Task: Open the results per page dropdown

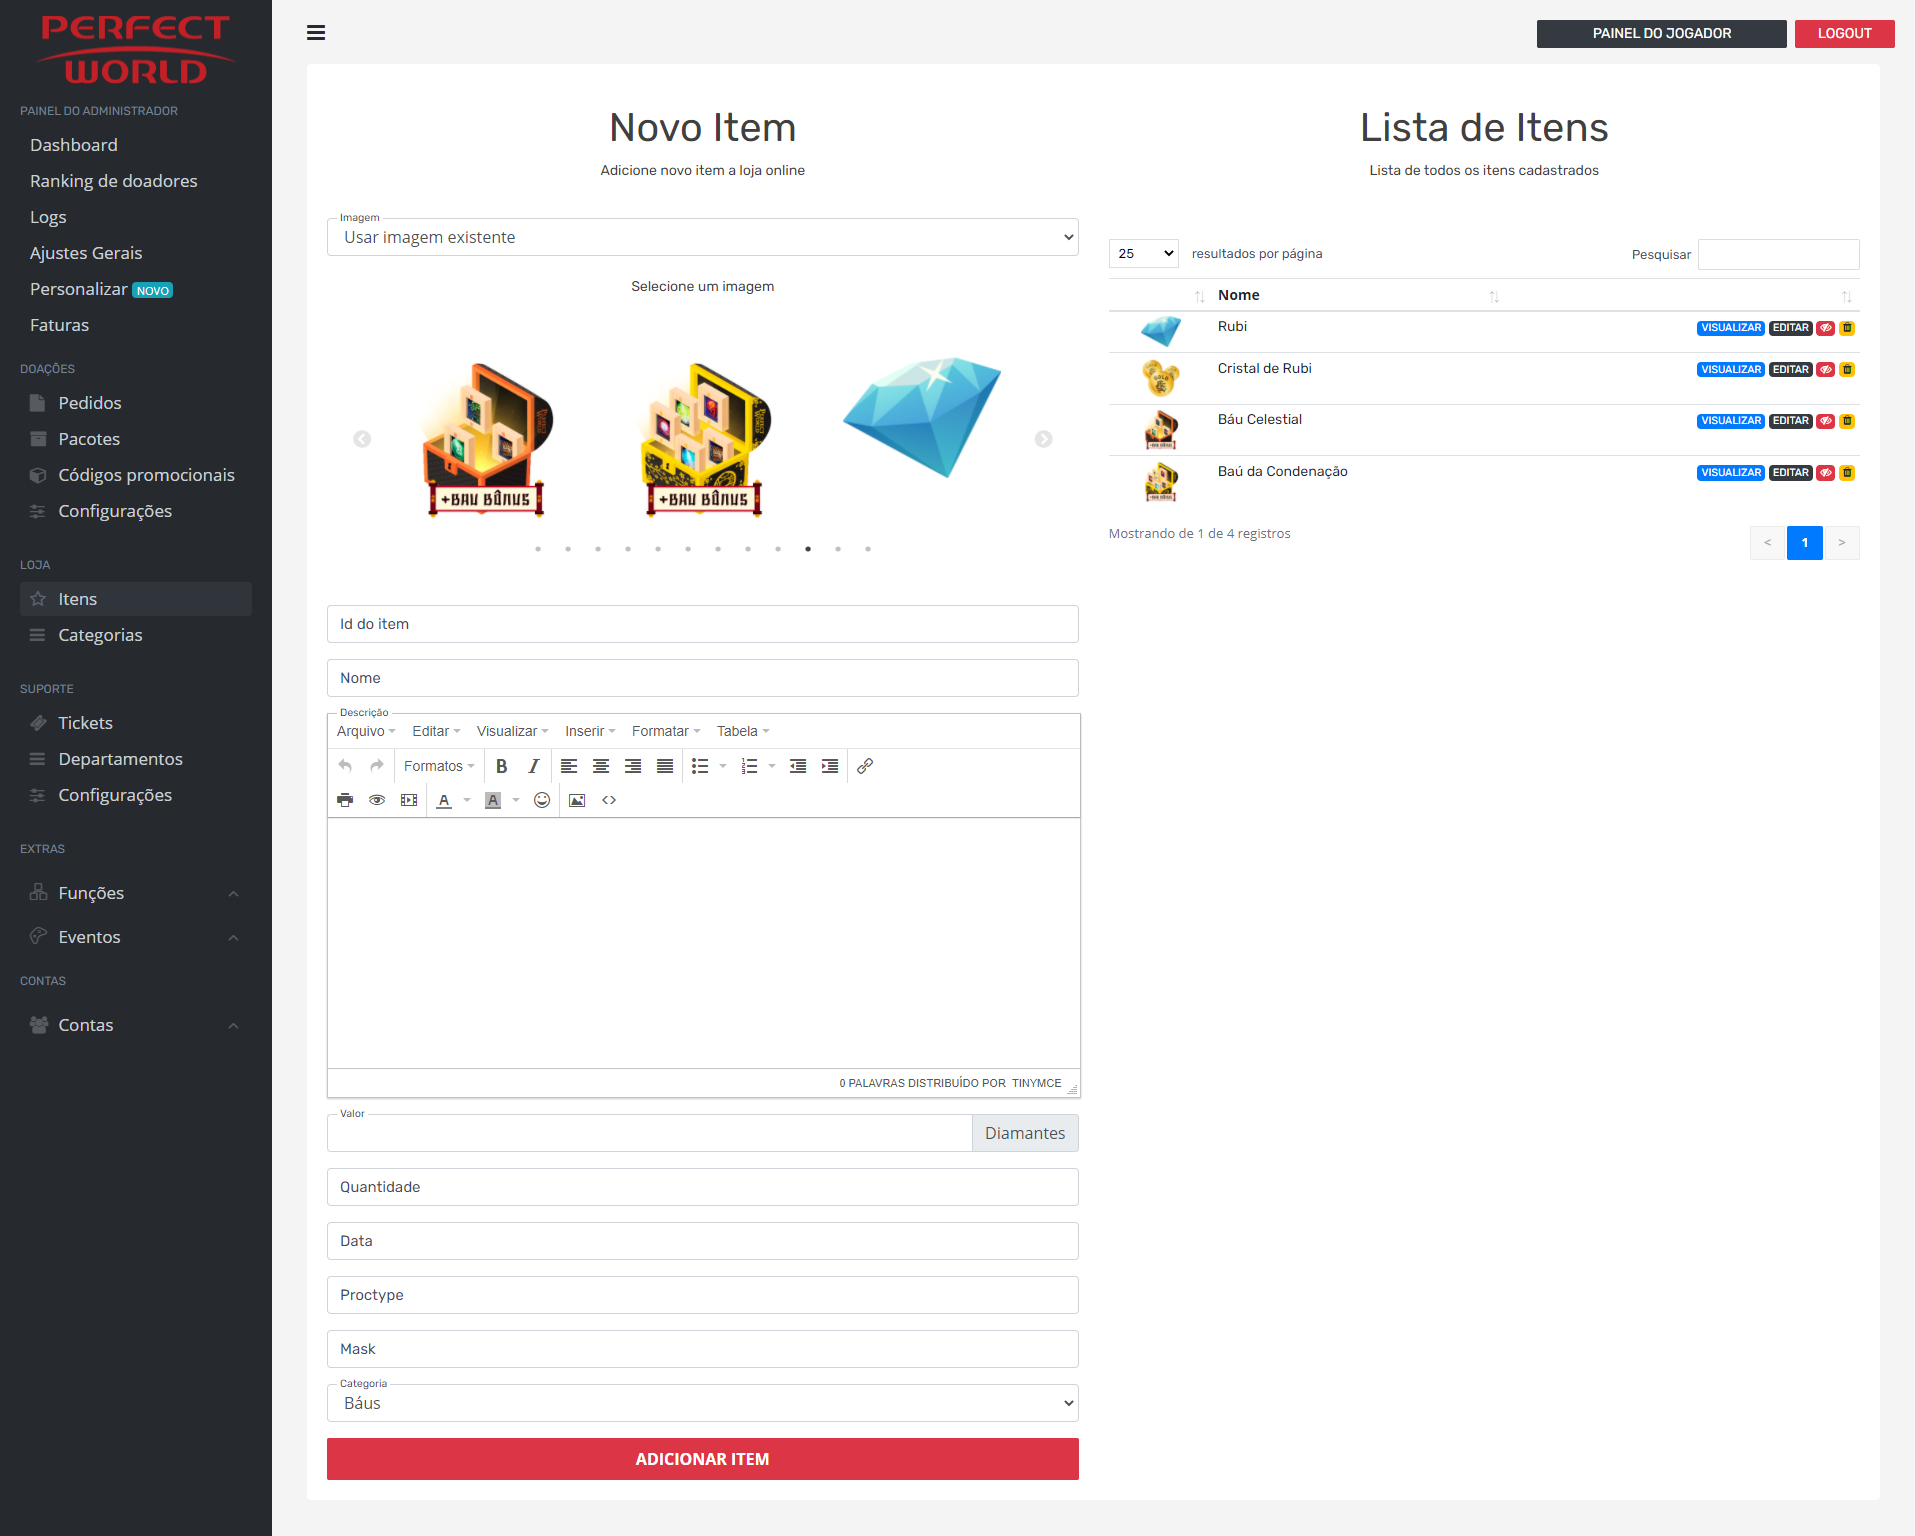Action: pos(1143,254)
